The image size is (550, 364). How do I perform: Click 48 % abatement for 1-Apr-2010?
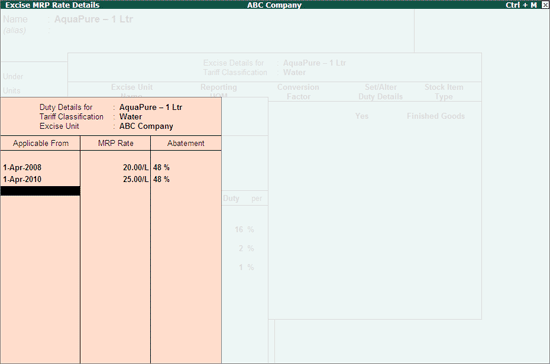(x=161, y=180)
